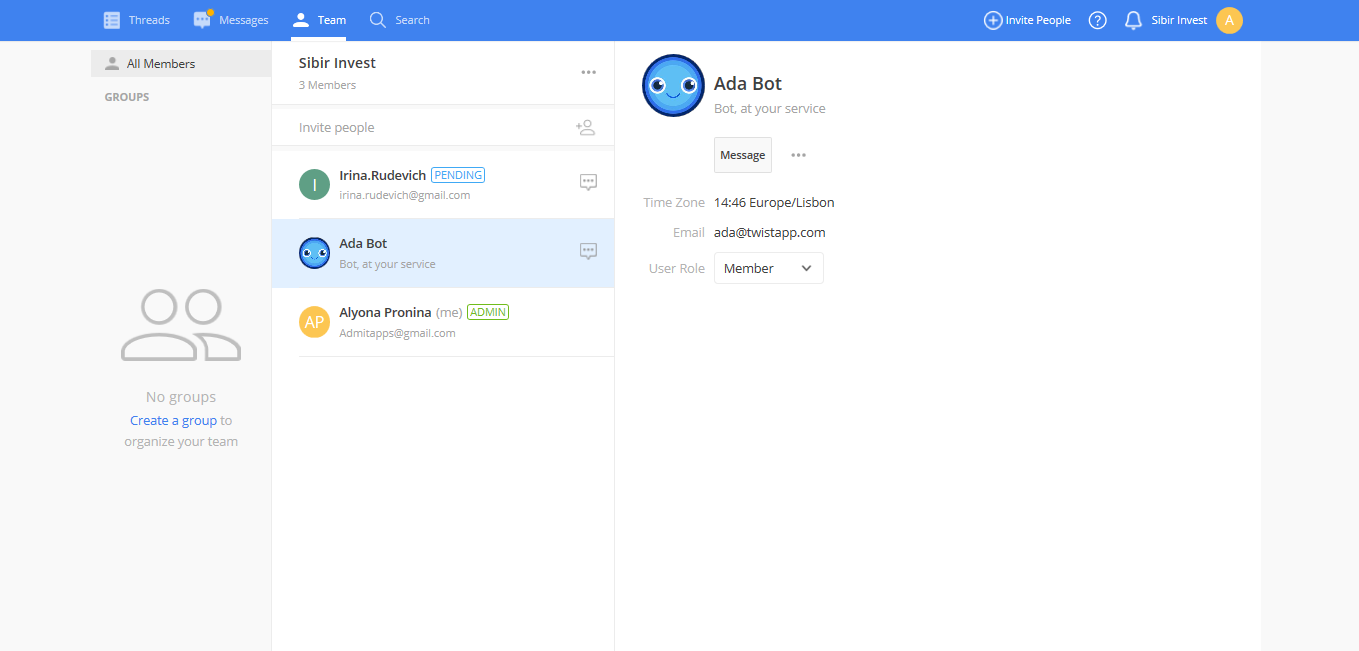
Task: Click the help question mark icon
Action: (x=1097, y=20)
